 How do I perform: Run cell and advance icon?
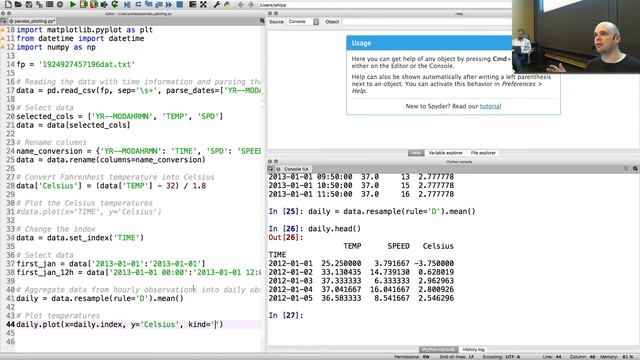pyautogui.click(x=94, y=4)
